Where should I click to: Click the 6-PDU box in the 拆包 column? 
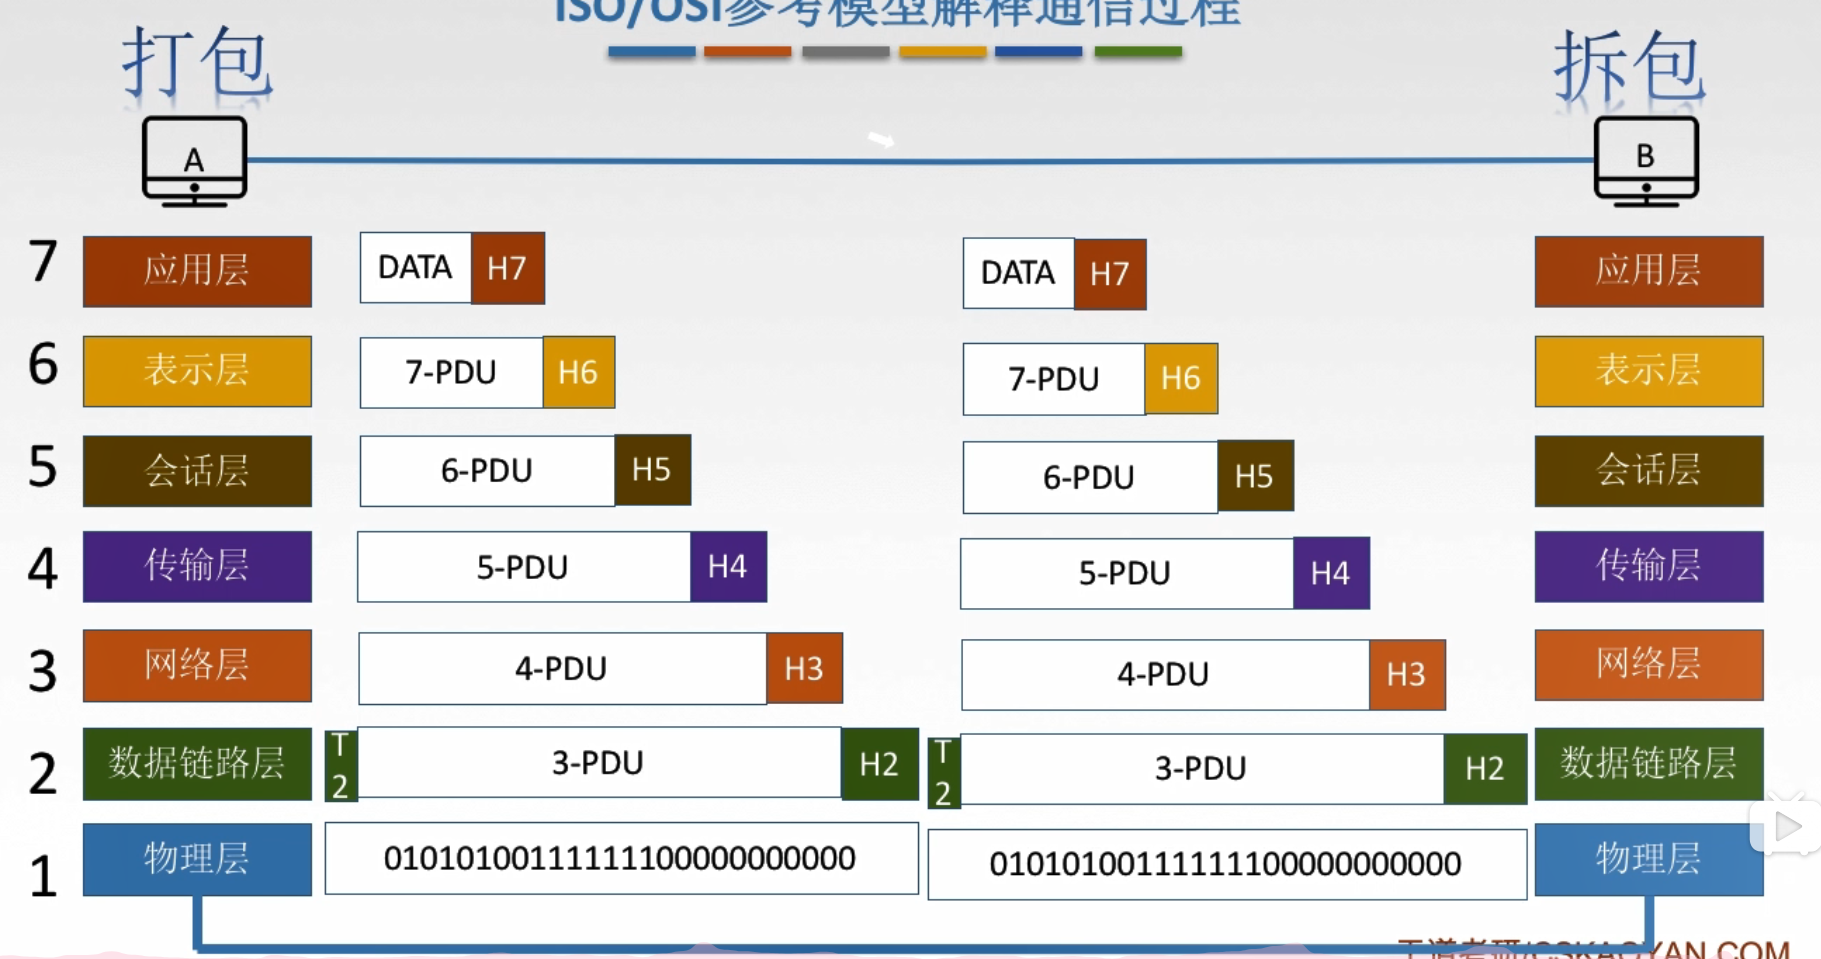[1091, 477]
